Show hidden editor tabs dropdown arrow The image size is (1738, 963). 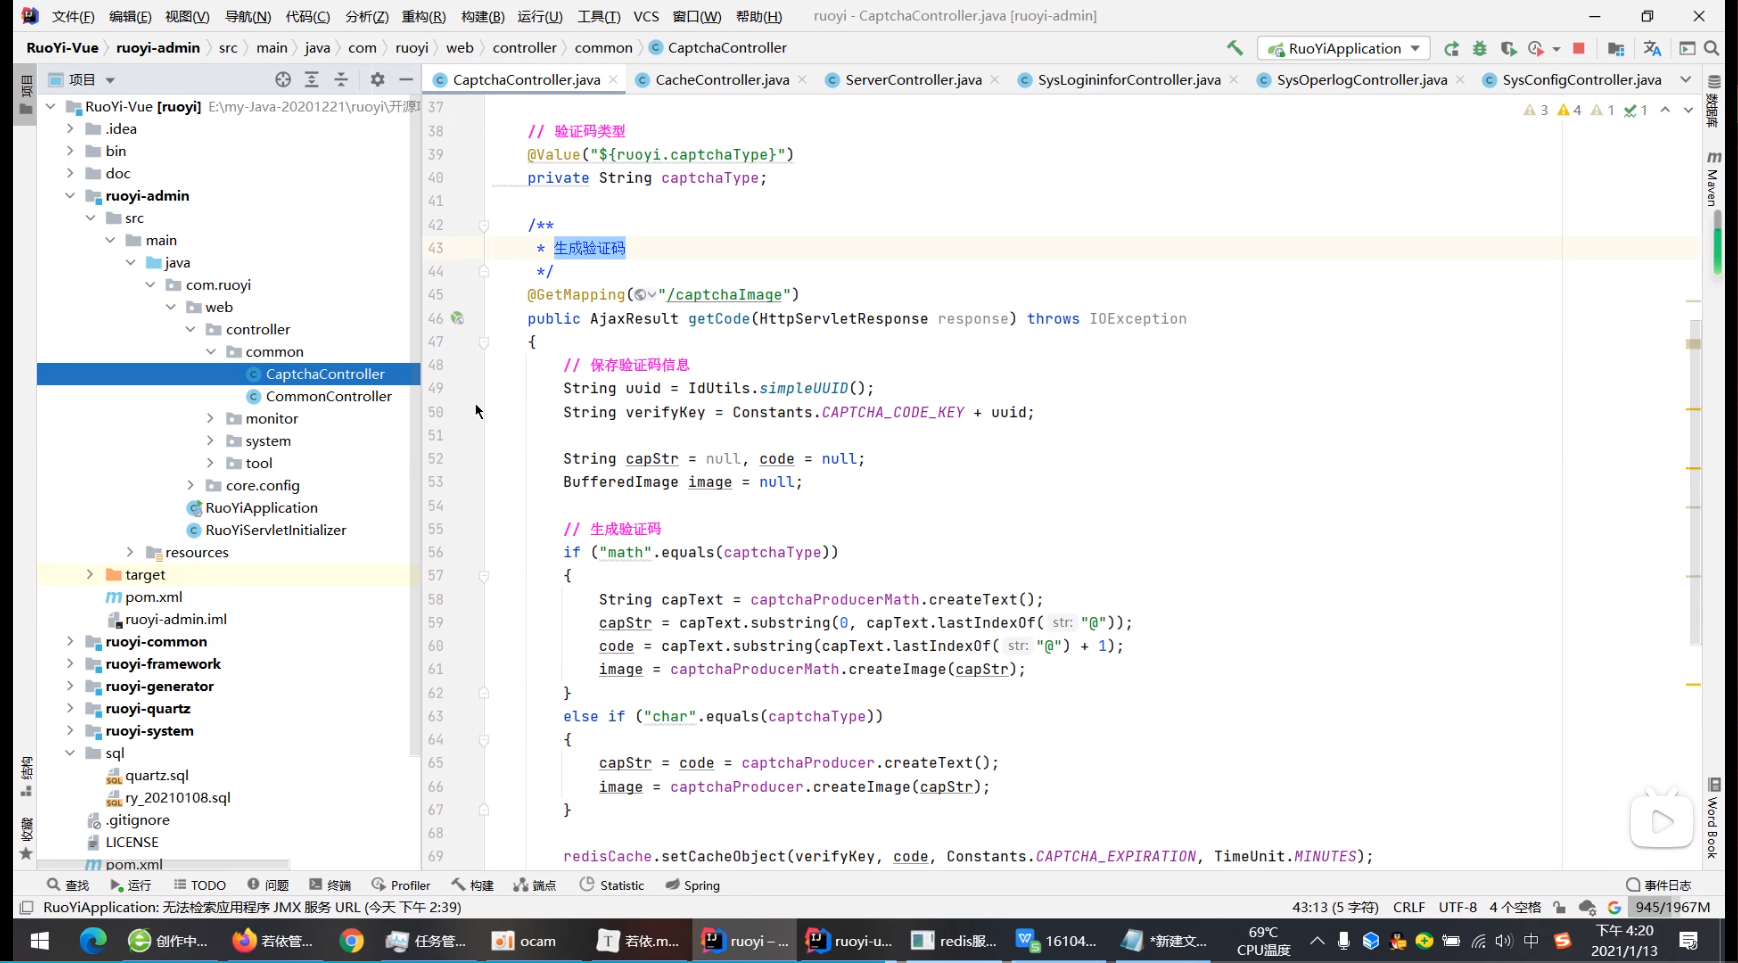pyautogui.click(x=1686, y=79)
